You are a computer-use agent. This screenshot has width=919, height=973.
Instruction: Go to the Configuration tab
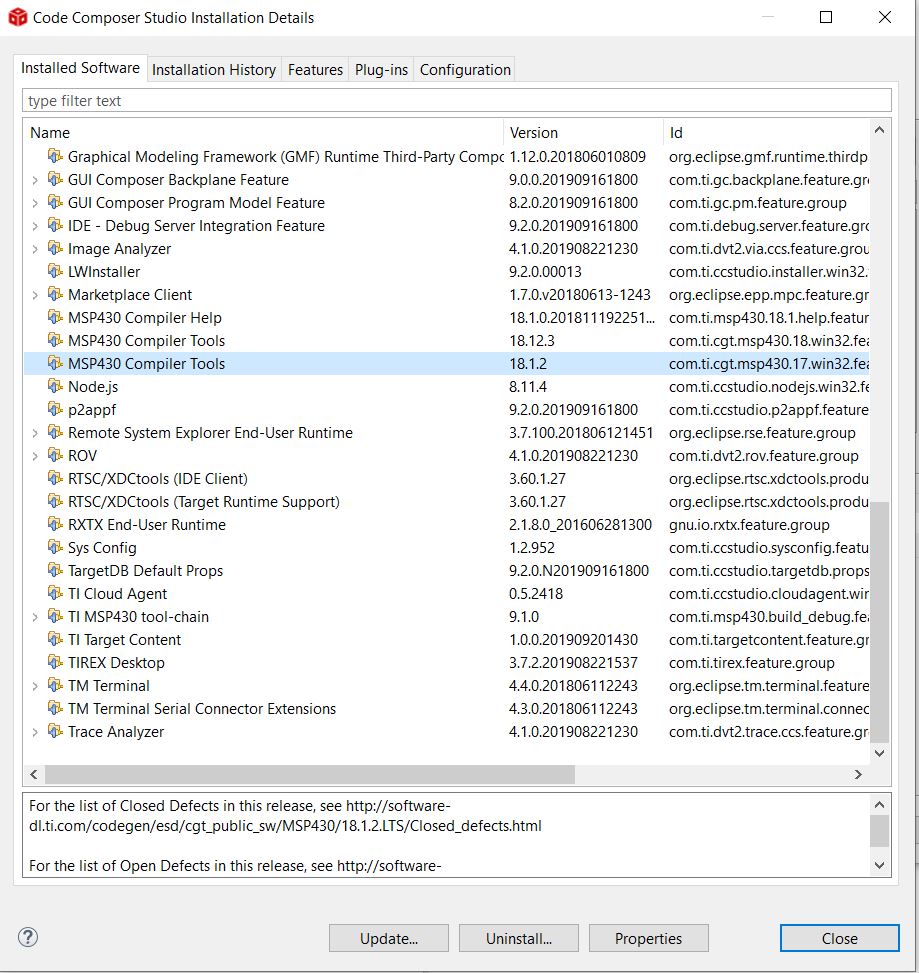(x=465, y=70)
